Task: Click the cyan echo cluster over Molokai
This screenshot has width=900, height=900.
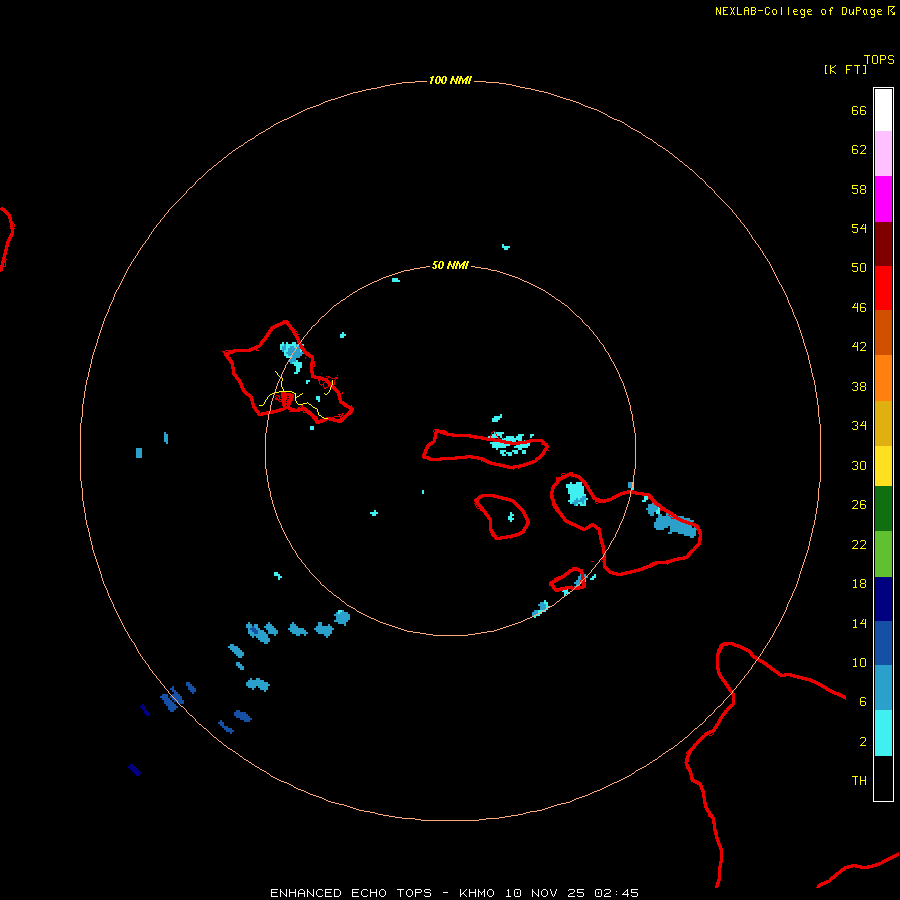Action: pyautogui.click(x=510, y=443)
